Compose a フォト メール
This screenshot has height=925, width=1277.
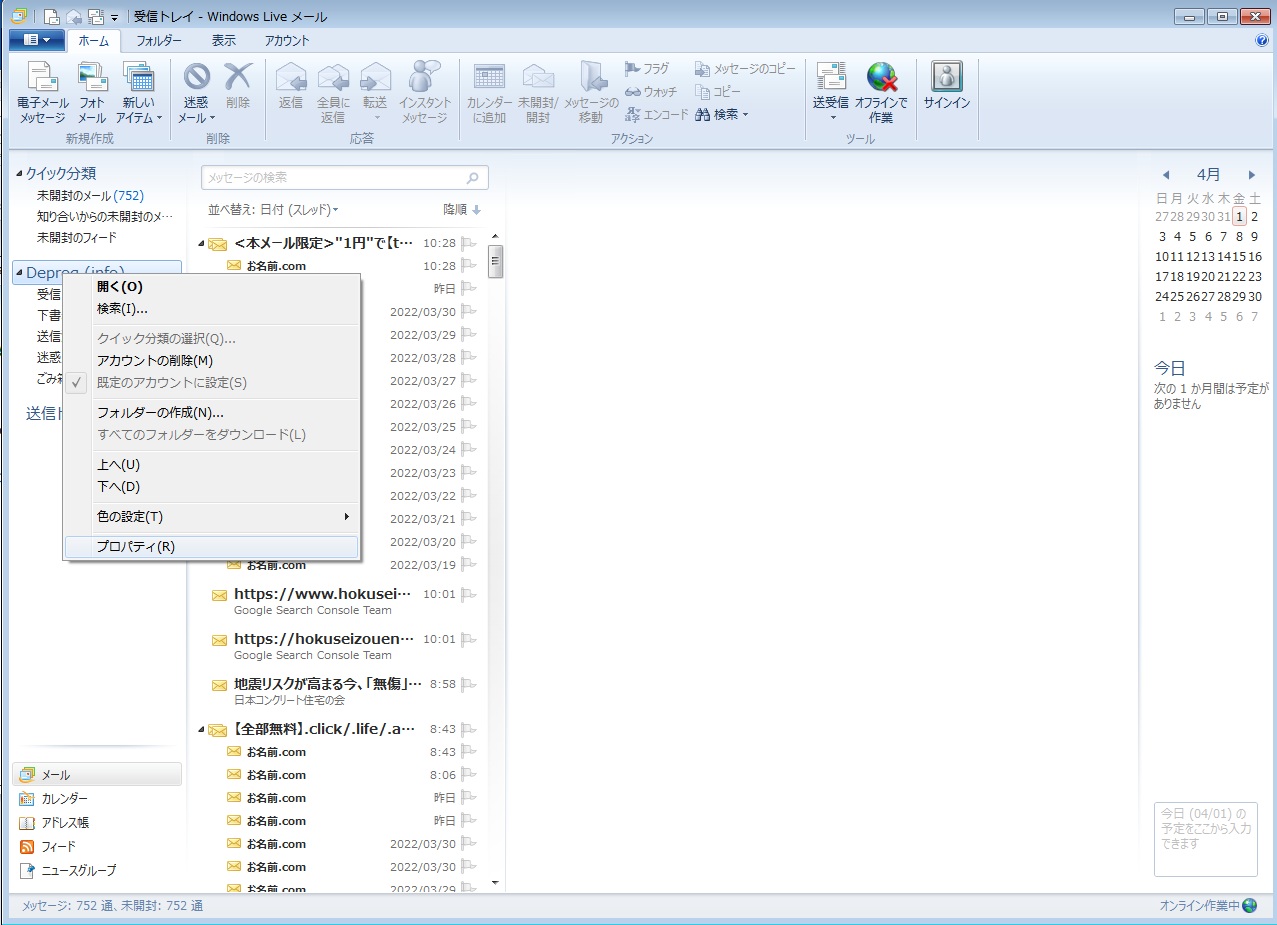point(92,93)
